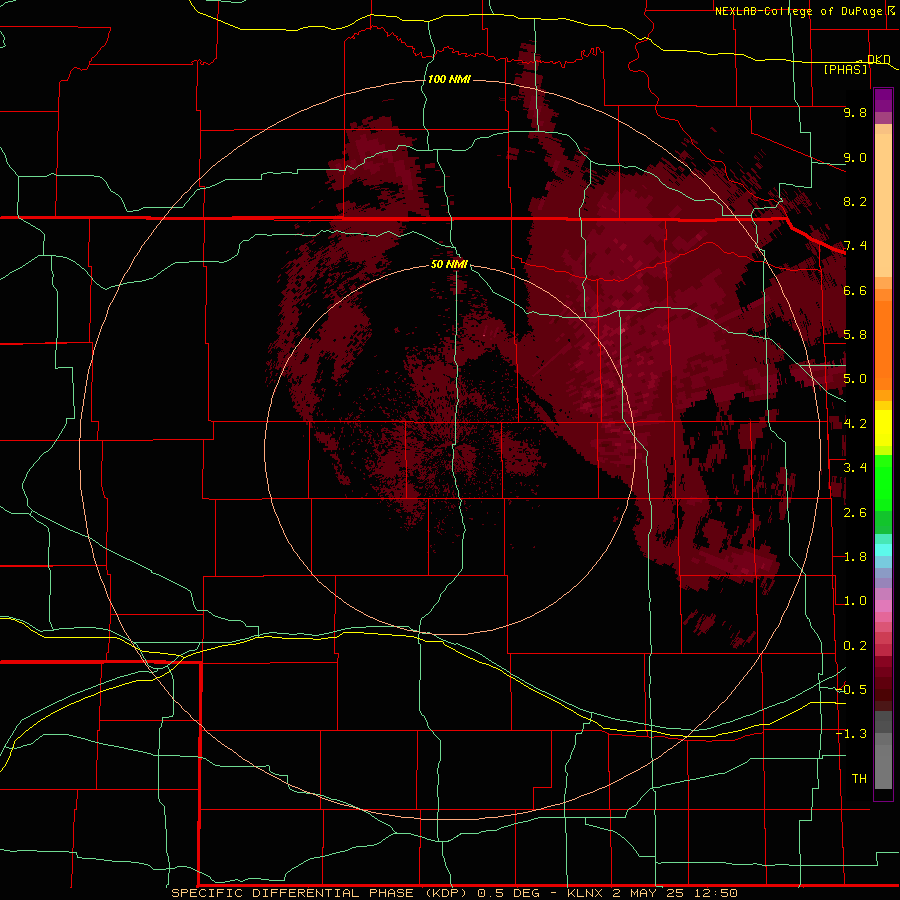Click the 1.8 value on color scale
900x900 pixels.
[x=855, y=557]
